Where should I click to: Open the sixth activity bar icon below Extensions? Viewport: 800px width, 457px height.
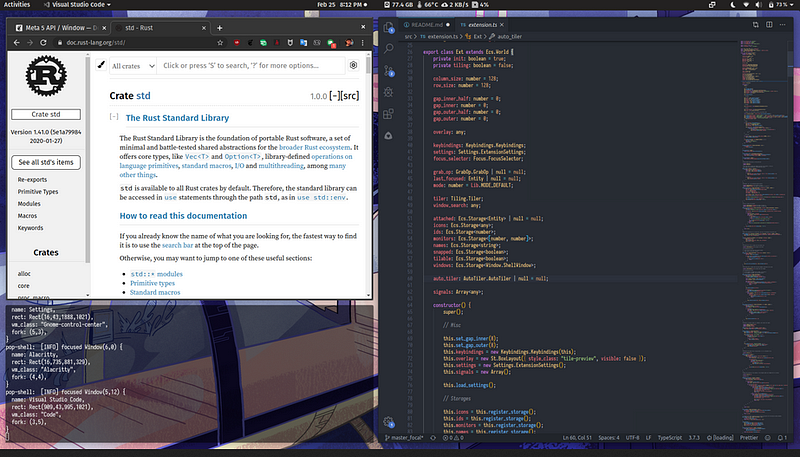click(x=388, y=136)
